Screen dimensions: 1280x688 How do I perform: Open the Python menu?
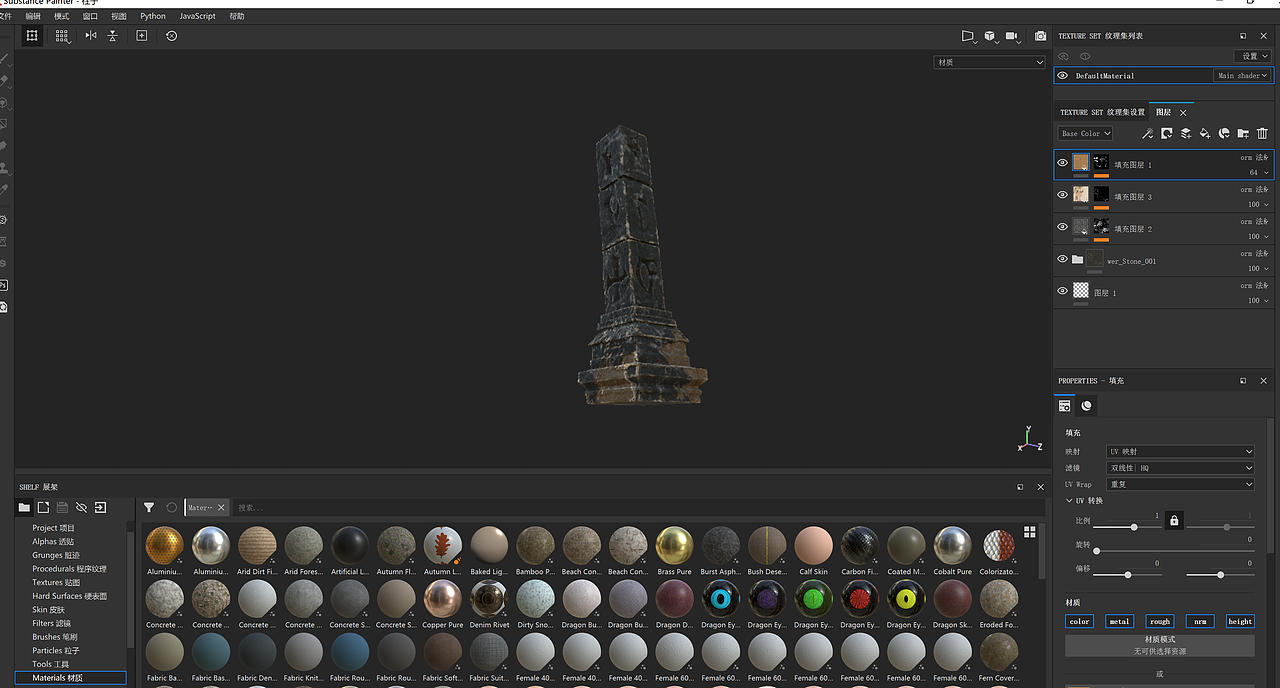tap(153, 16)
